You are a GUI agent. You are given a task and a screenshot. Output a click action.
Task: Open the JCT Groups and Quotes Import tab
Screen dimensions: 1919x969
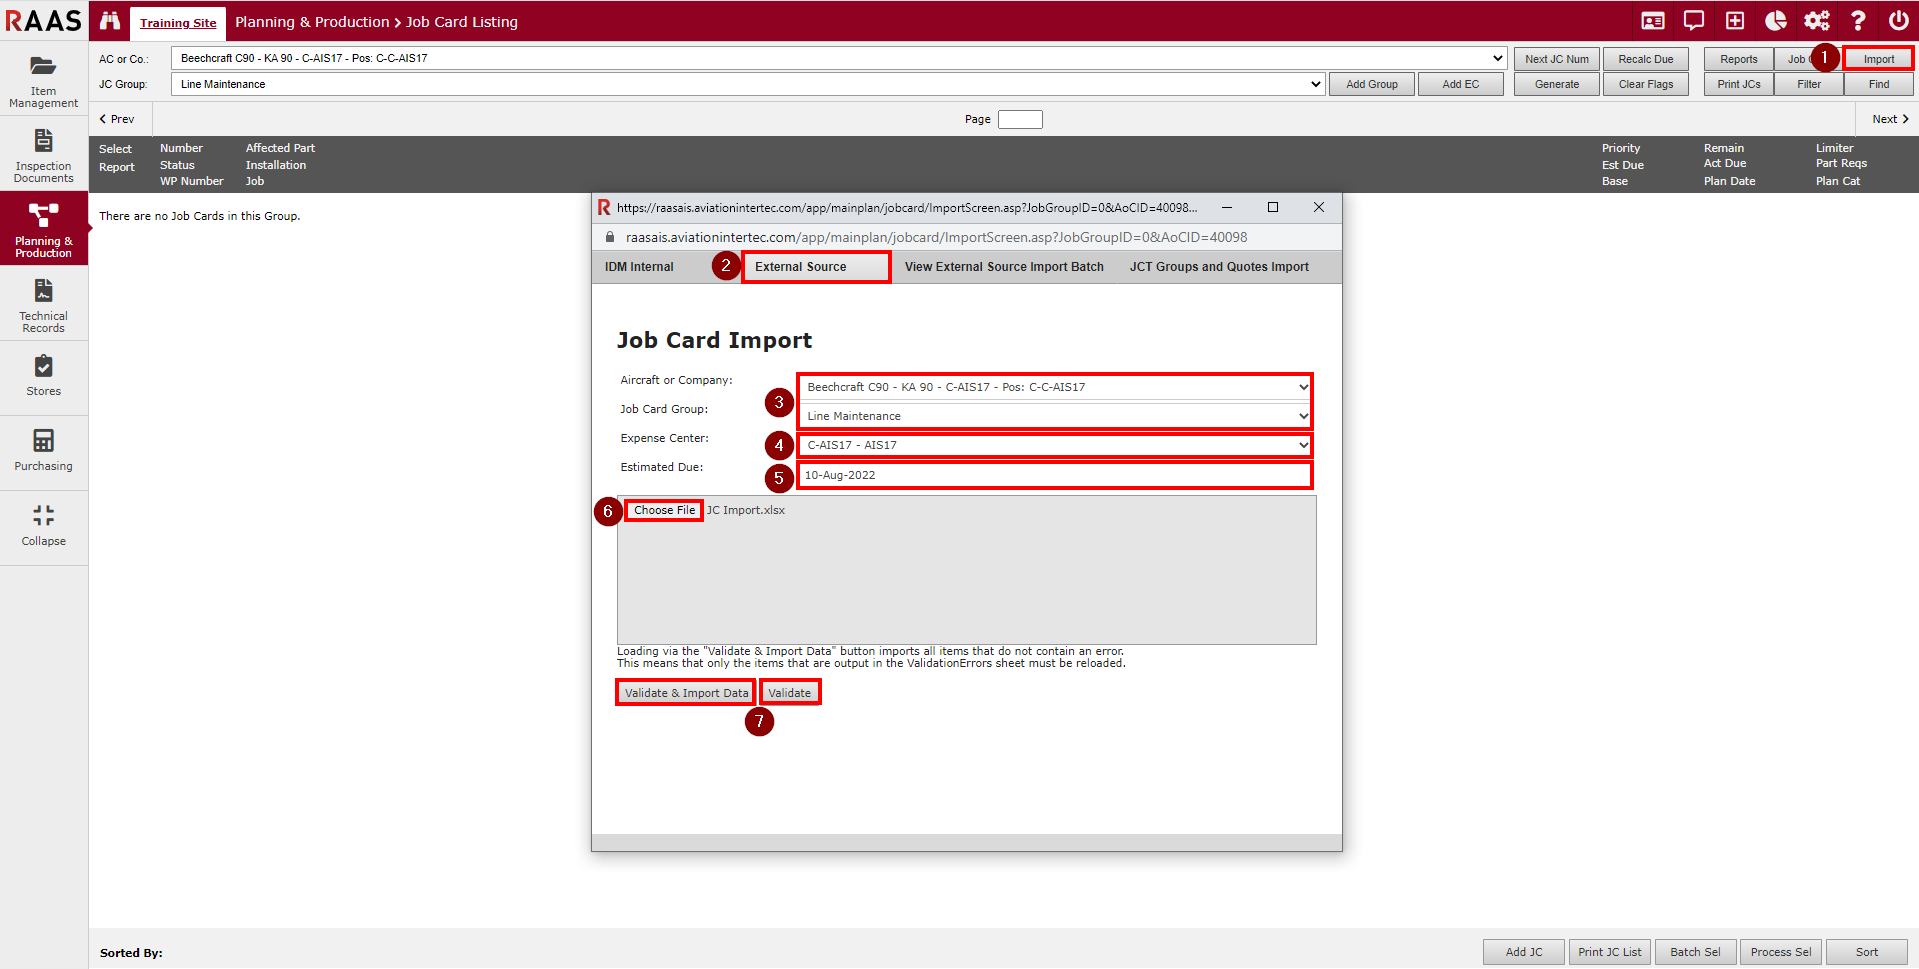1218,267
